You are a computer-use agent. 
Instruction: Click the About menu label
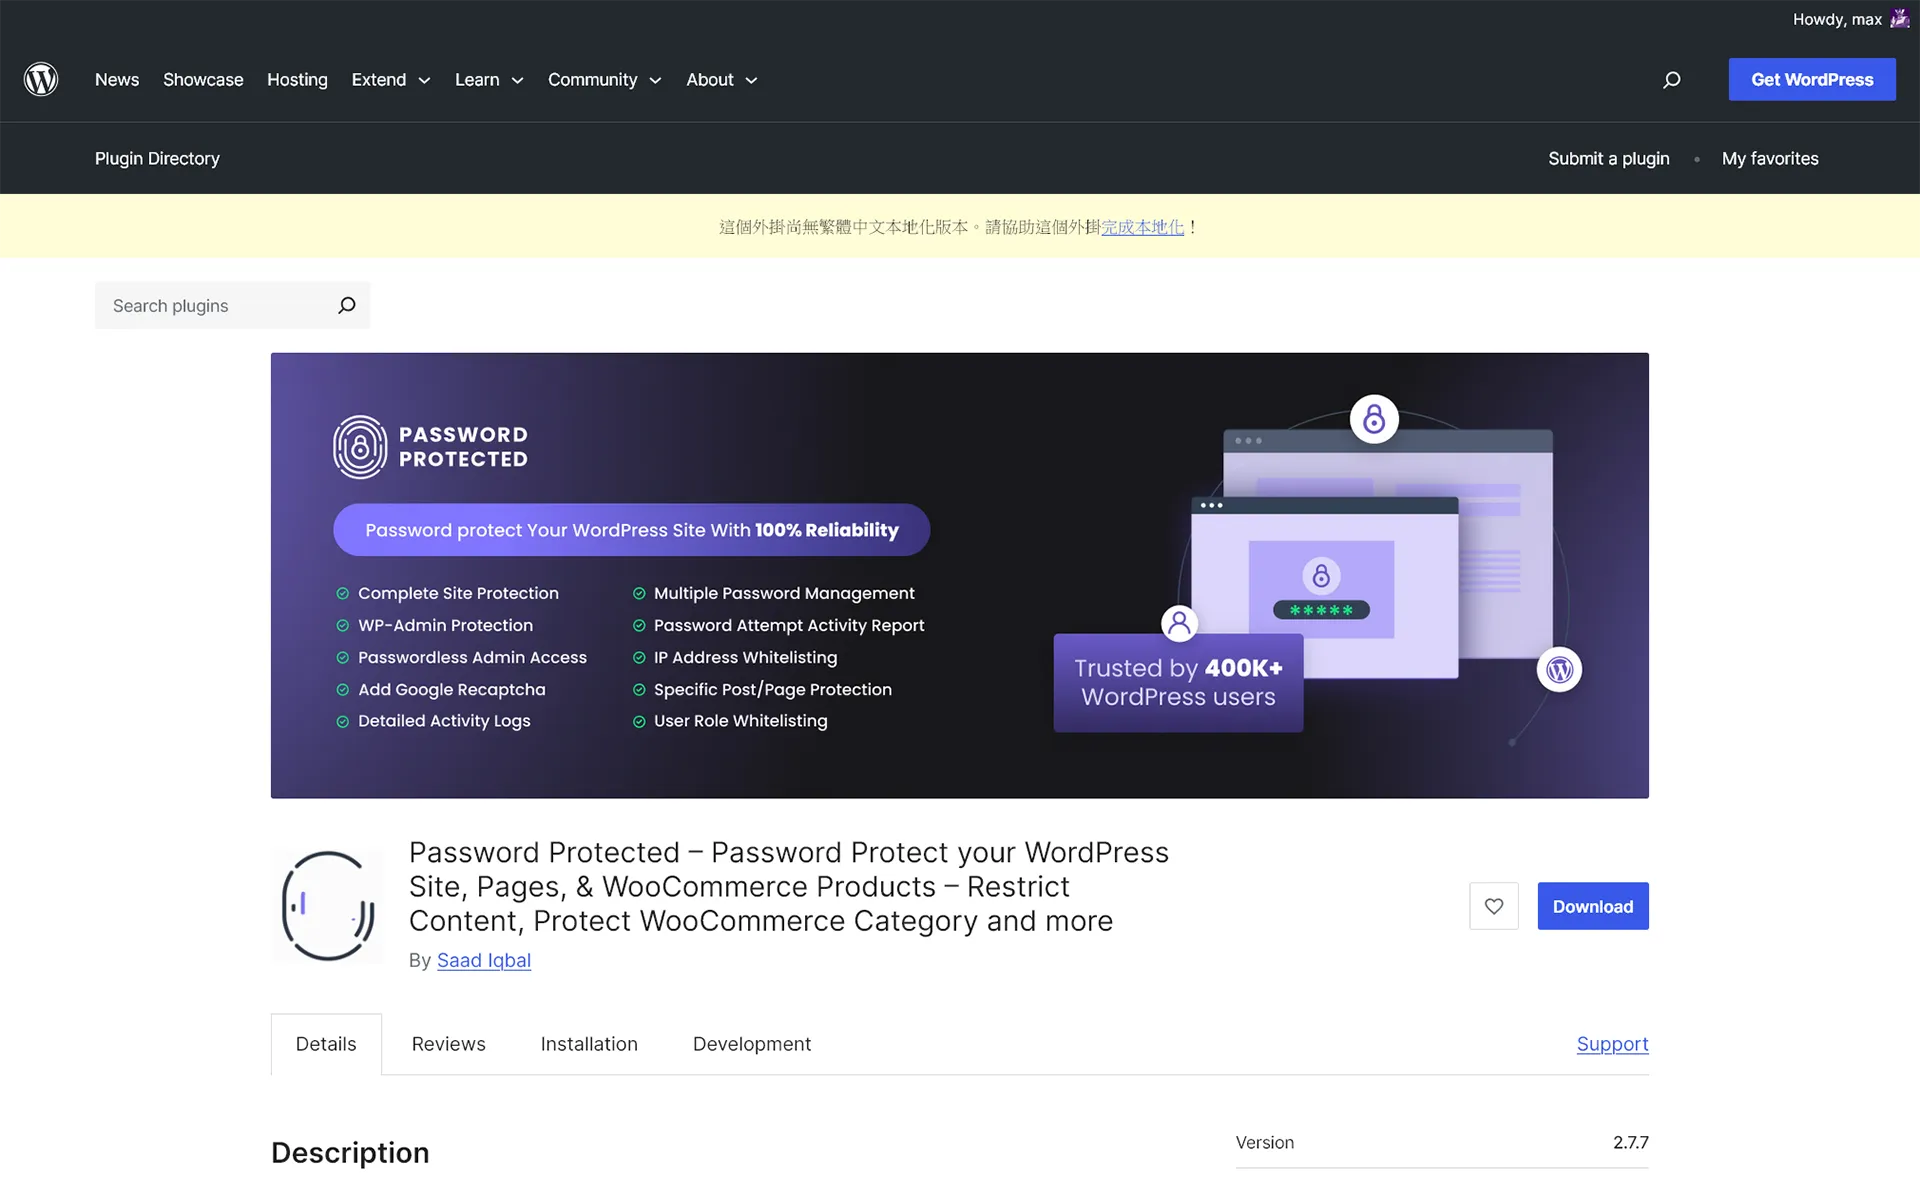click(710, 79)
